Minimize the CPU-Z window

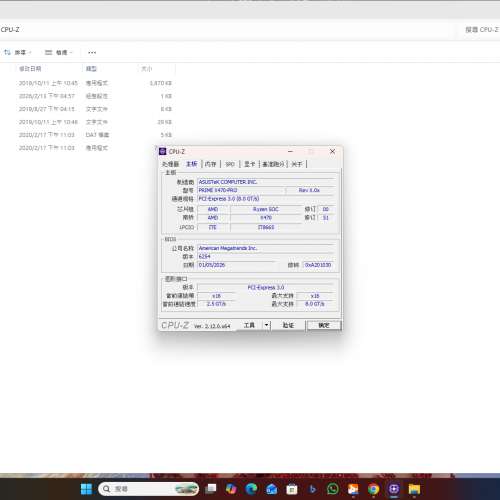click(x=290, y=151)
